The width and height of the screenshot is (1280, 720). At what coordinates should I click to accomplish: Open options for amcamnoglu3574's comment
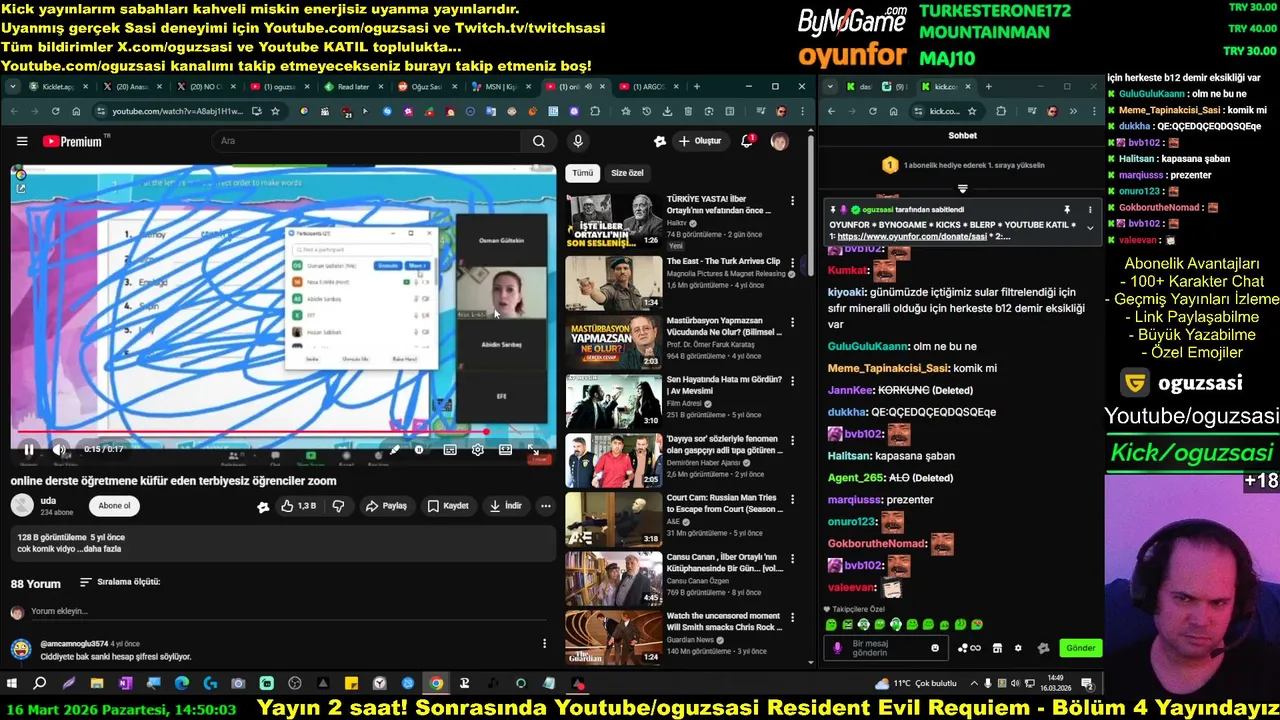point(545,644)
